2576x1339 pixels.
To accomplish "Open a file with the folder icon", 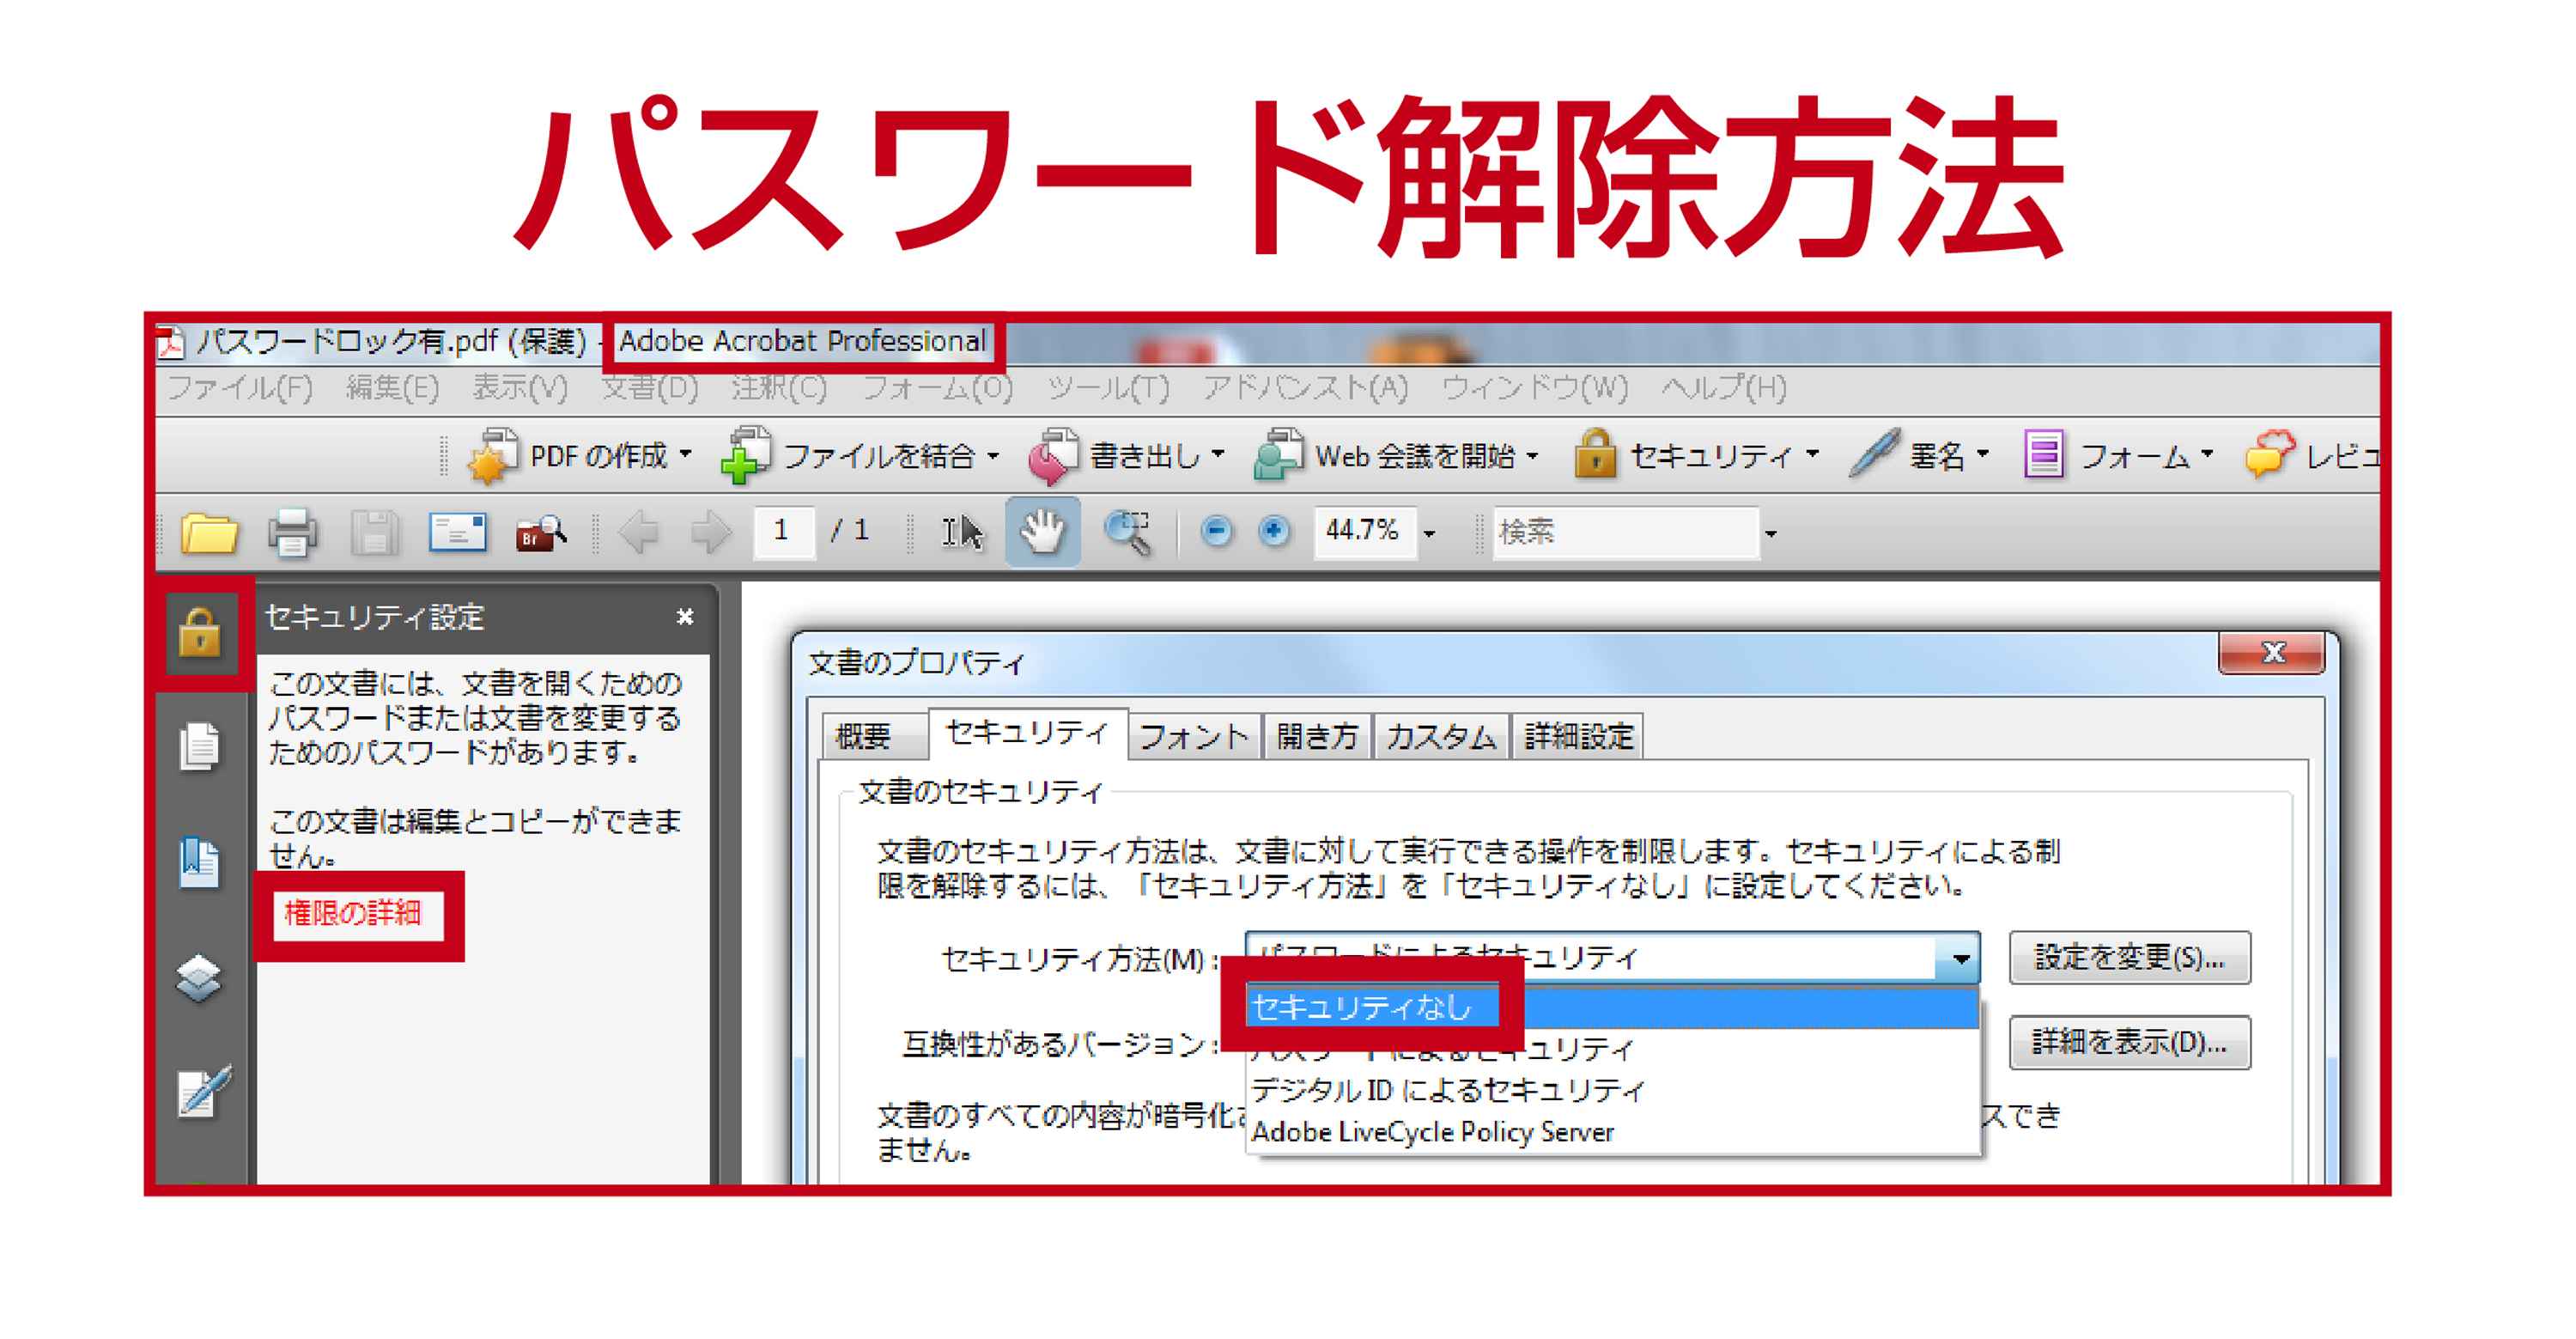I will pos(209,533).
